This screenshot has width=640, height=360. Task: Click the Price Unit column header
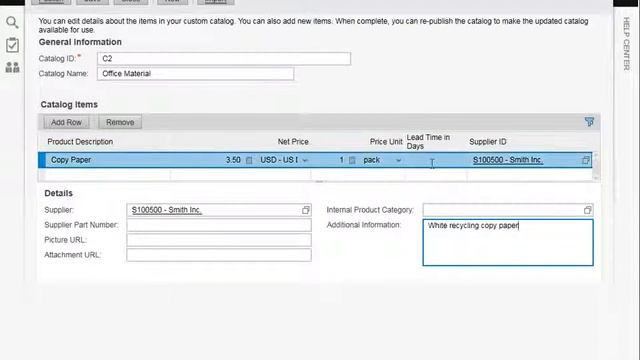pos(386,142)
